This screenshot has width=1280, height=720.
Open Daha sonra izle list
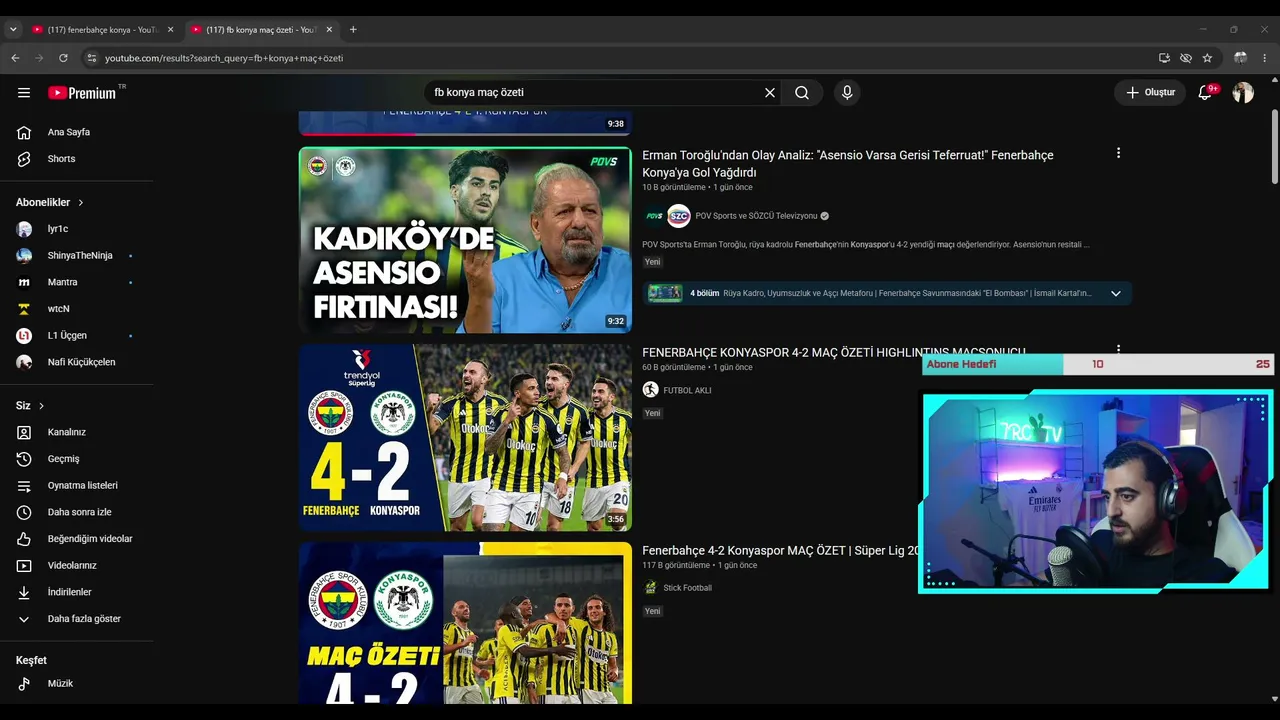[x=77, y=512]
